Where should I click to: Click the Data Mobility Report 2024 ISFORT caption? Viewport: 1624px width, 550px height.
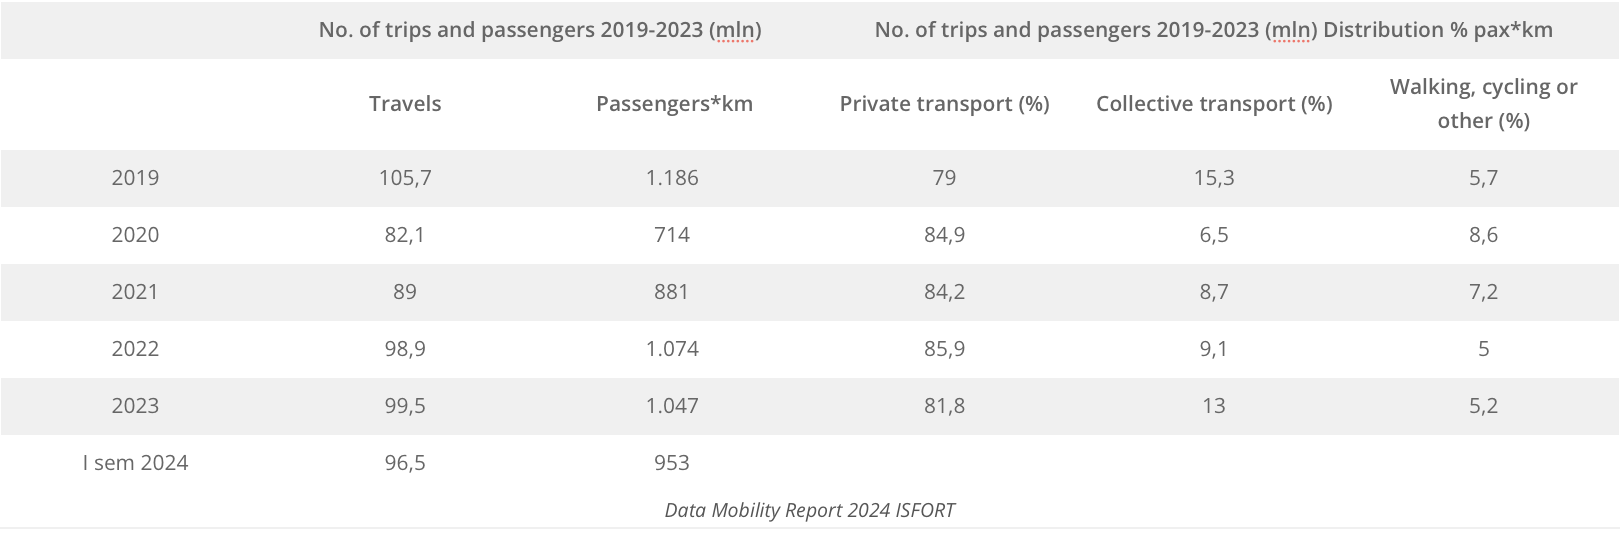(x=810, y=511)
